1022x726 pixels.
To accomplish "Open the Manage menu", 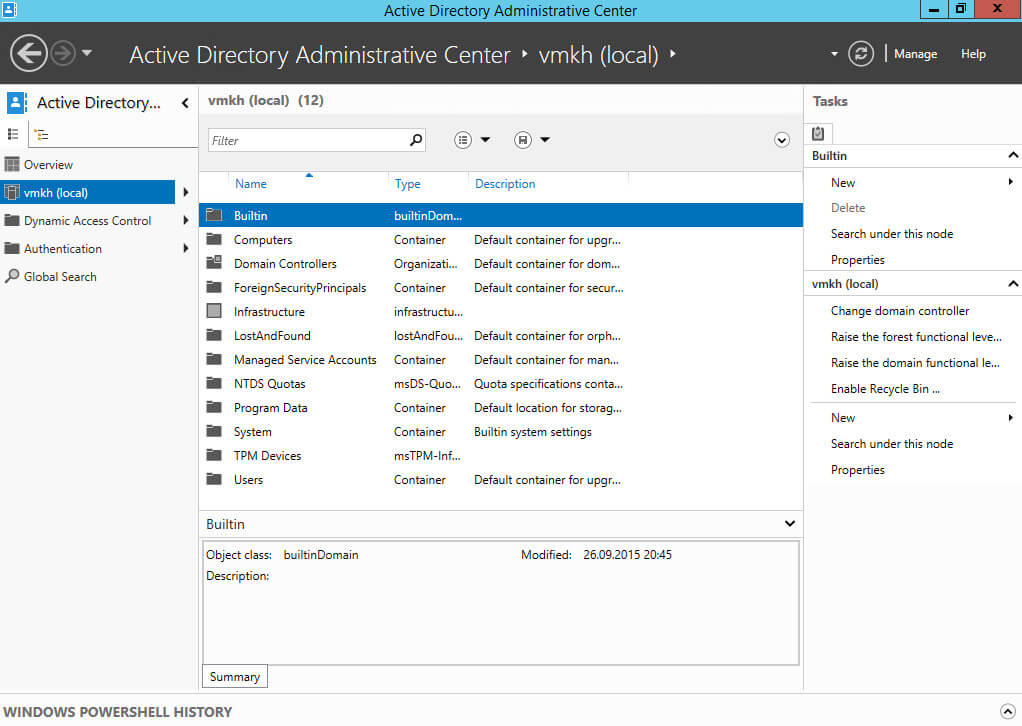I will [x=915, y=54].
